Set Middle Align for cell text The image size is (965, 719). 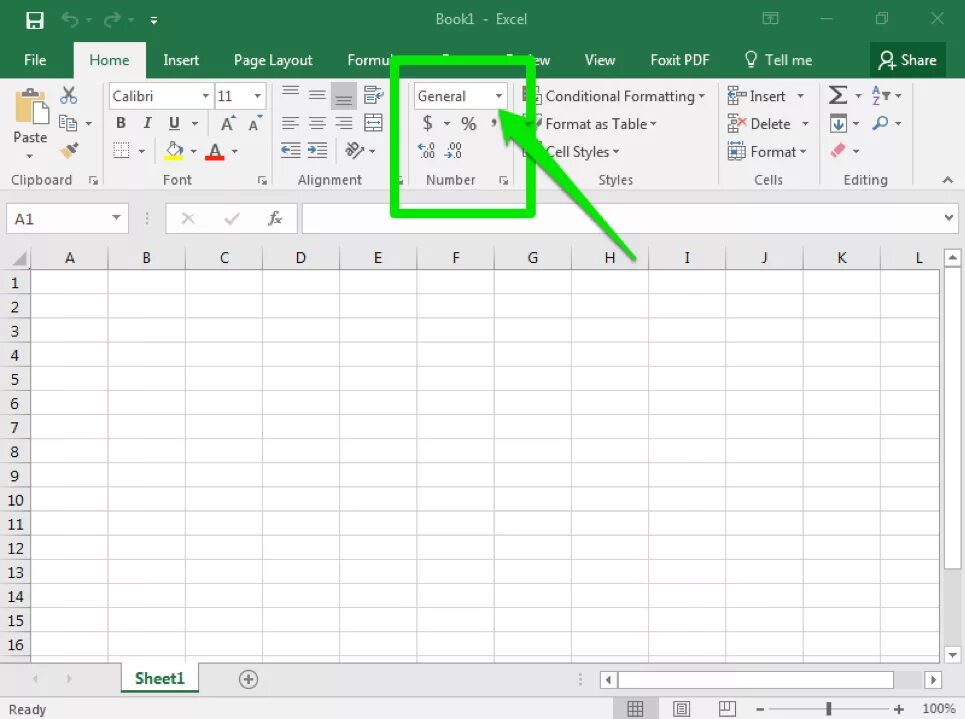pos(318,95)
